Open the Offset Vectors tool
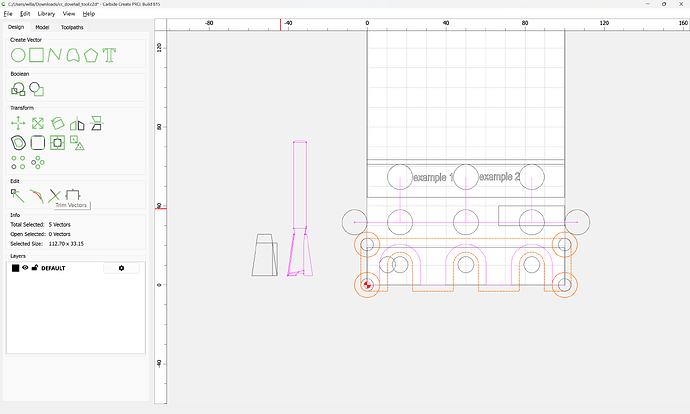The image size is (690, 414). tap(18, 143)
